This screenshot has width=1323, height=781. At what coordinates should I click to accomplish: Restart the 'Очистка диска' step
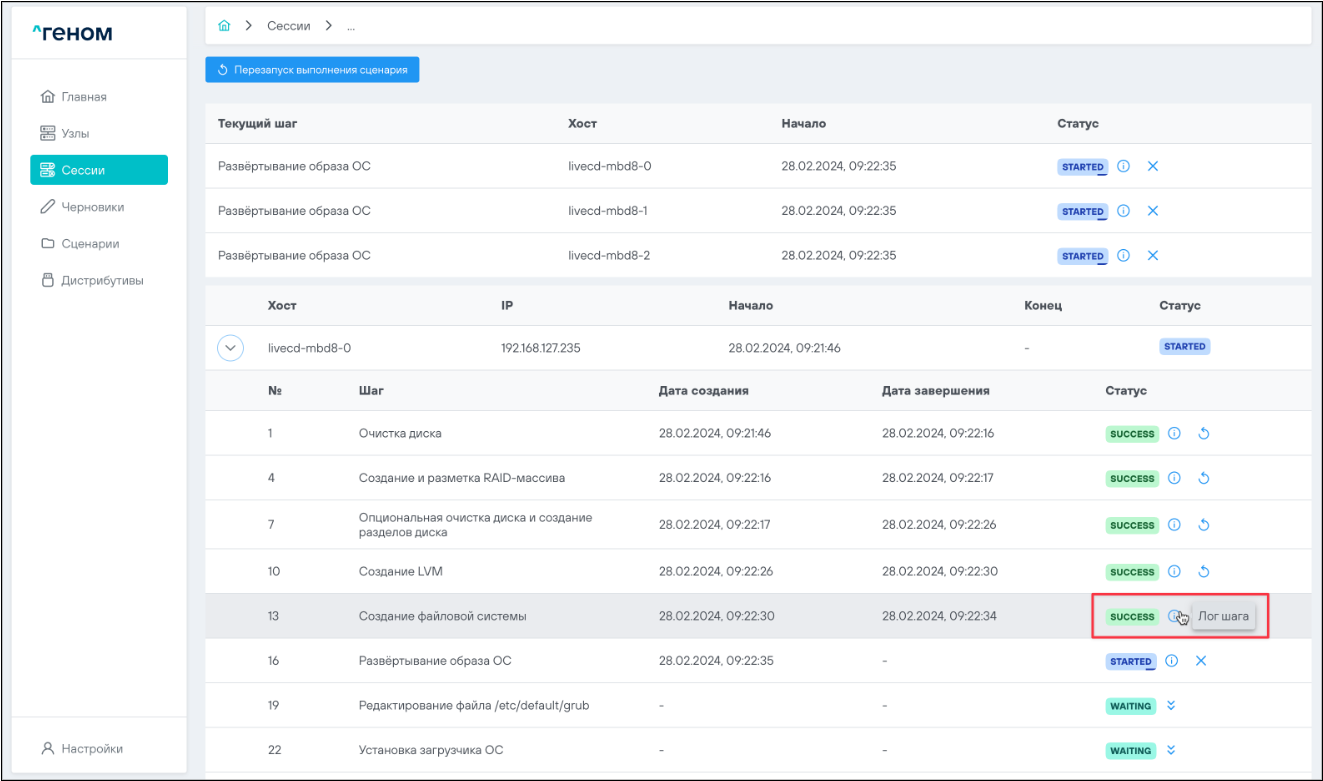coord(1204,434)
